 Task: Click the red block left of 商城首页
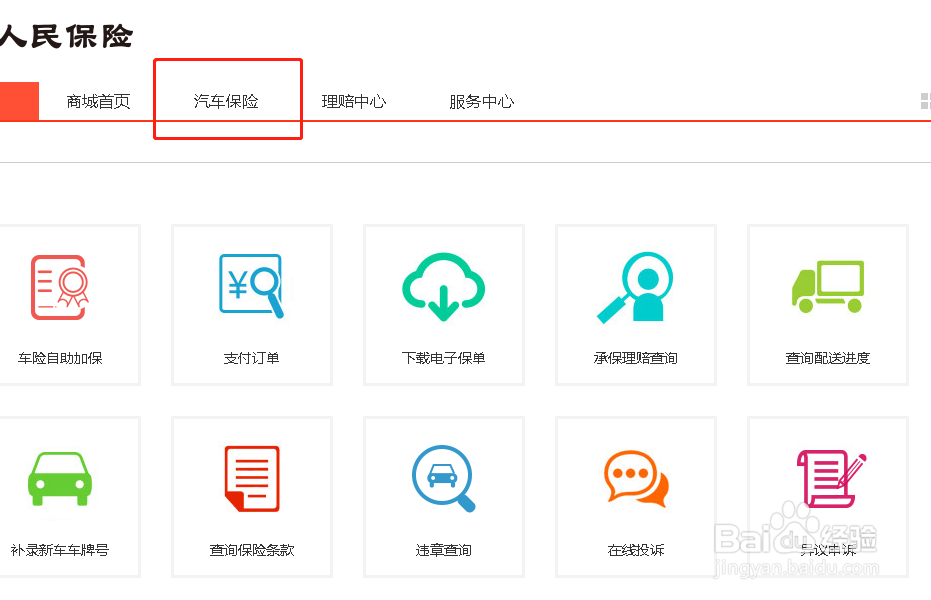[19, 101]
